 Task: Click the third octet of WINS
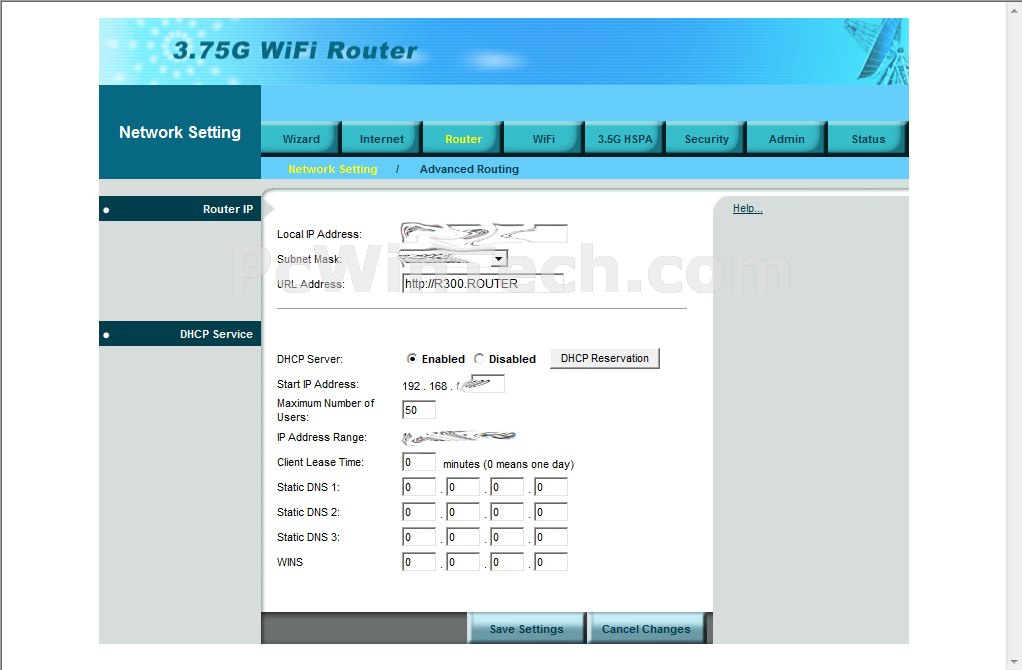click(507, 562)
